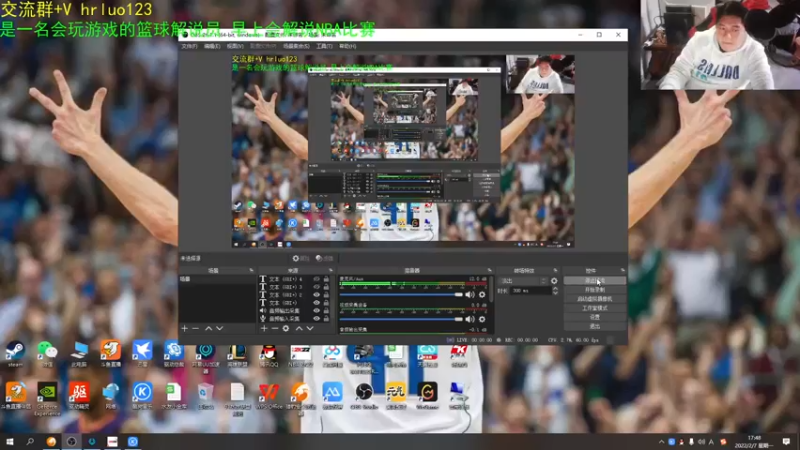This screenshot has height=450, width=800.
Task: Pop out the Scenes dock
Action: tap(251, 270)
